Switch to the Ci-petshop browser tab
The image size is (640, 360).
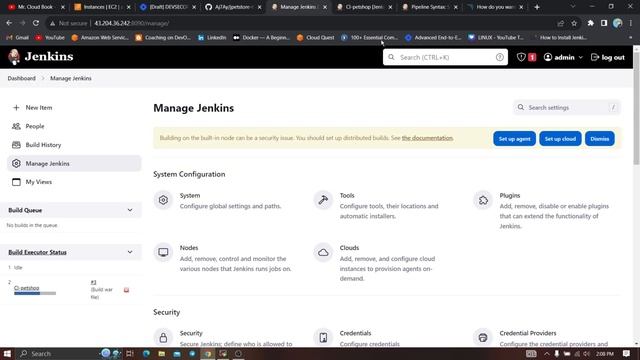click(363, 7)
